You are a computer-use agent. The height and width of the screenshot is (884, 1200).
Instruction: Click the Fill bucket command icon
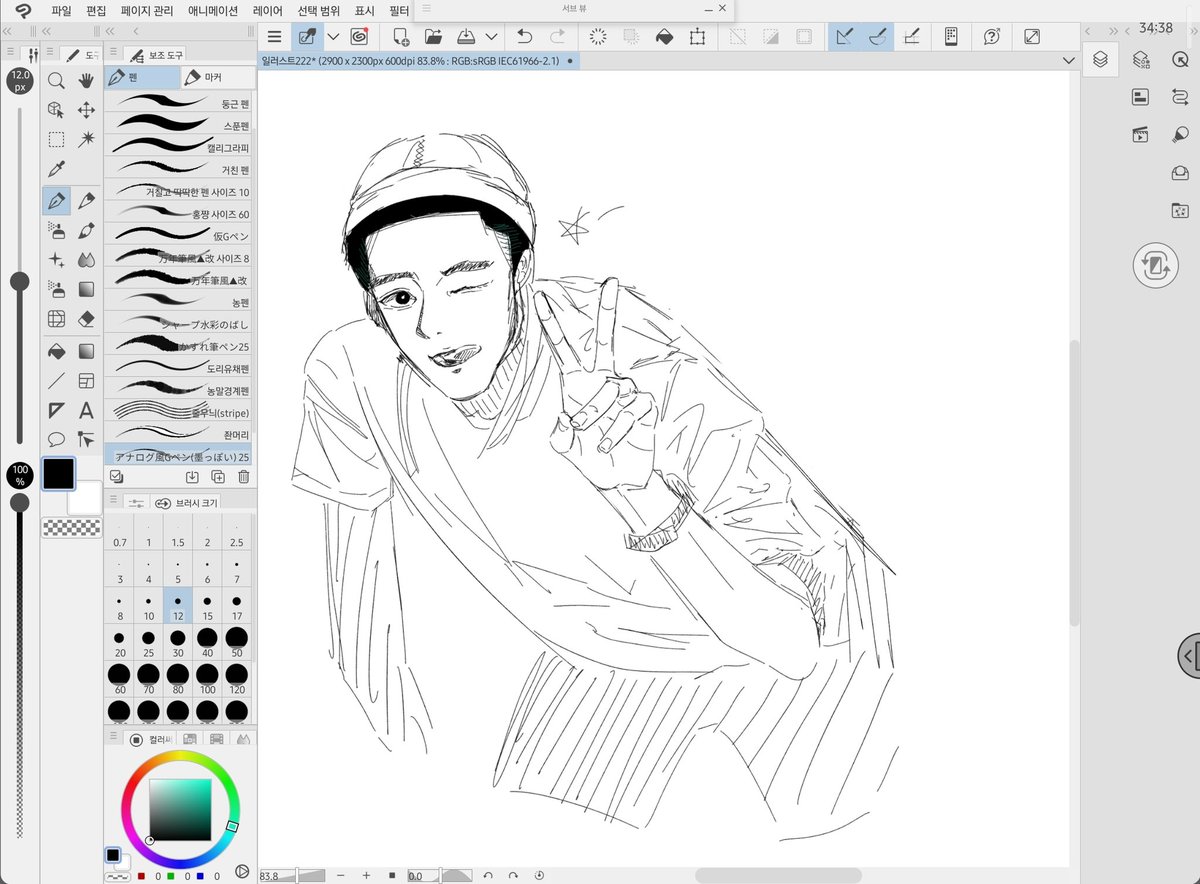664,36
